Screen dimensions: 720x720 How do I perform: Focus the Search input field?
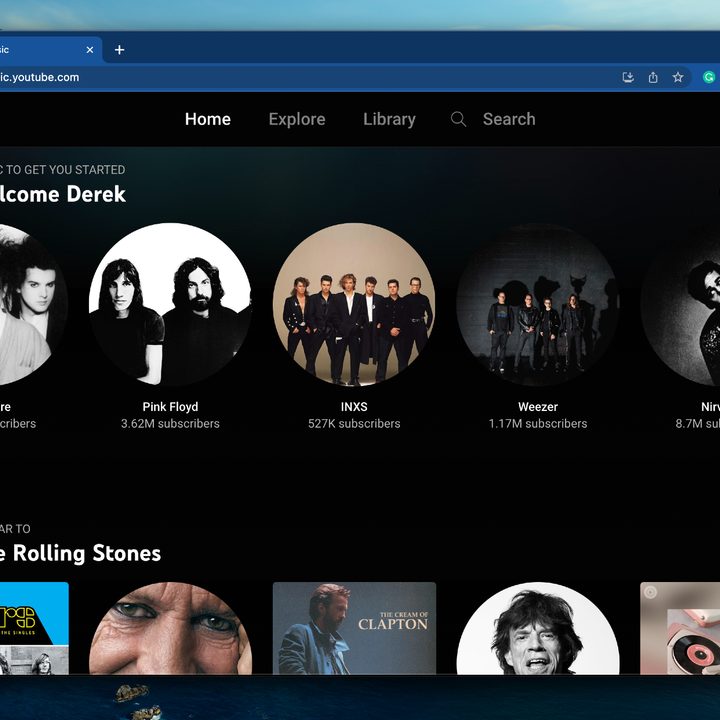click(509, 119)
